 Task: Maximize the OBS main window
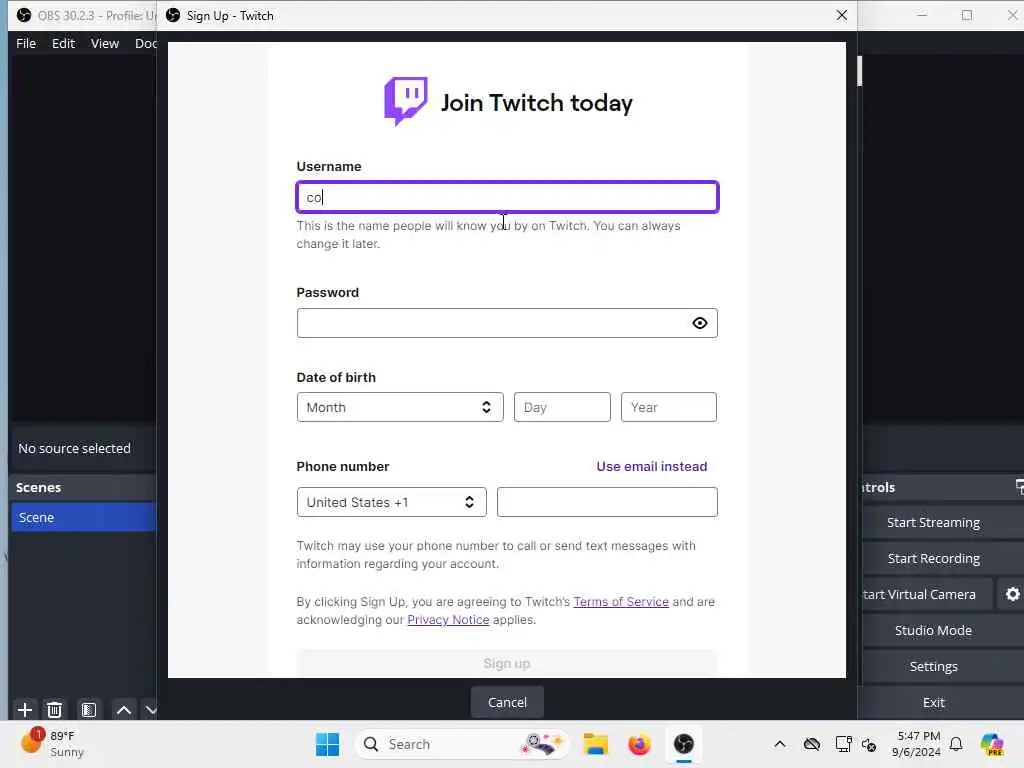click(x=967, y=15)
